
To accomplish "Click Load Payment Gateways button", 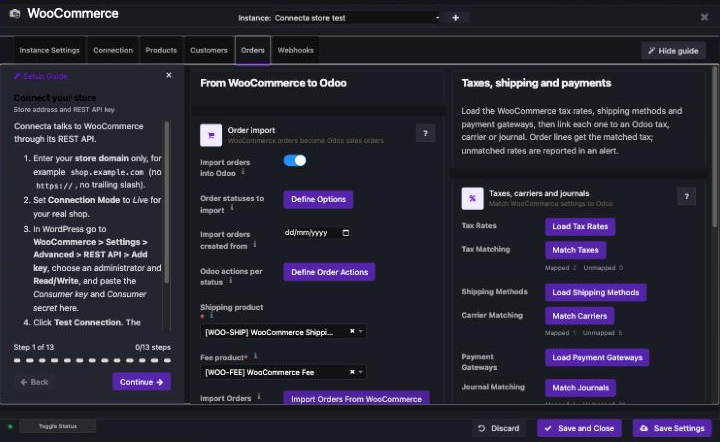I will [x=597, y=358].
